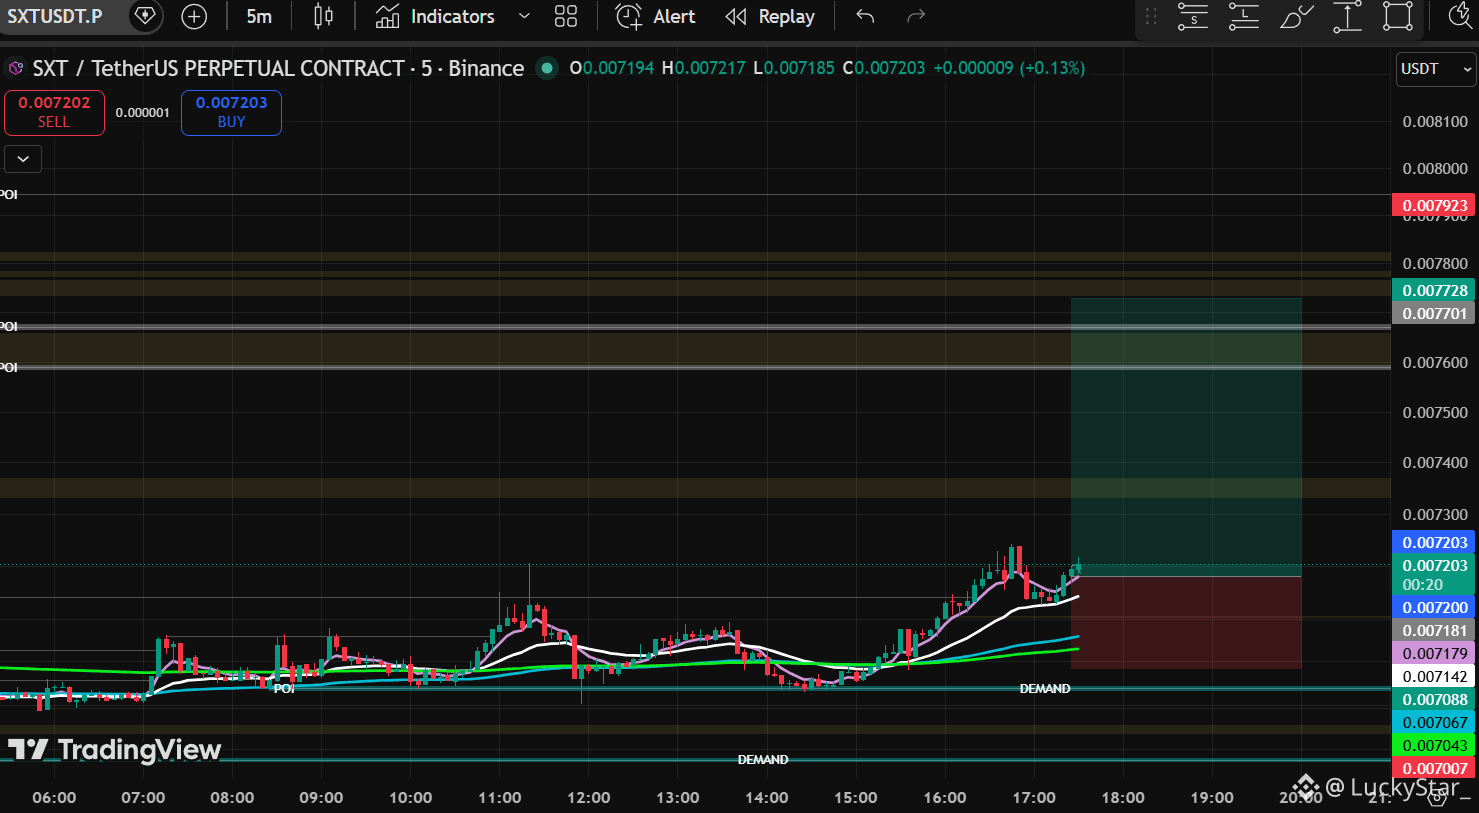Collapse the legend with the chevron button
1479x813 pixels.
tap(23, 159)
